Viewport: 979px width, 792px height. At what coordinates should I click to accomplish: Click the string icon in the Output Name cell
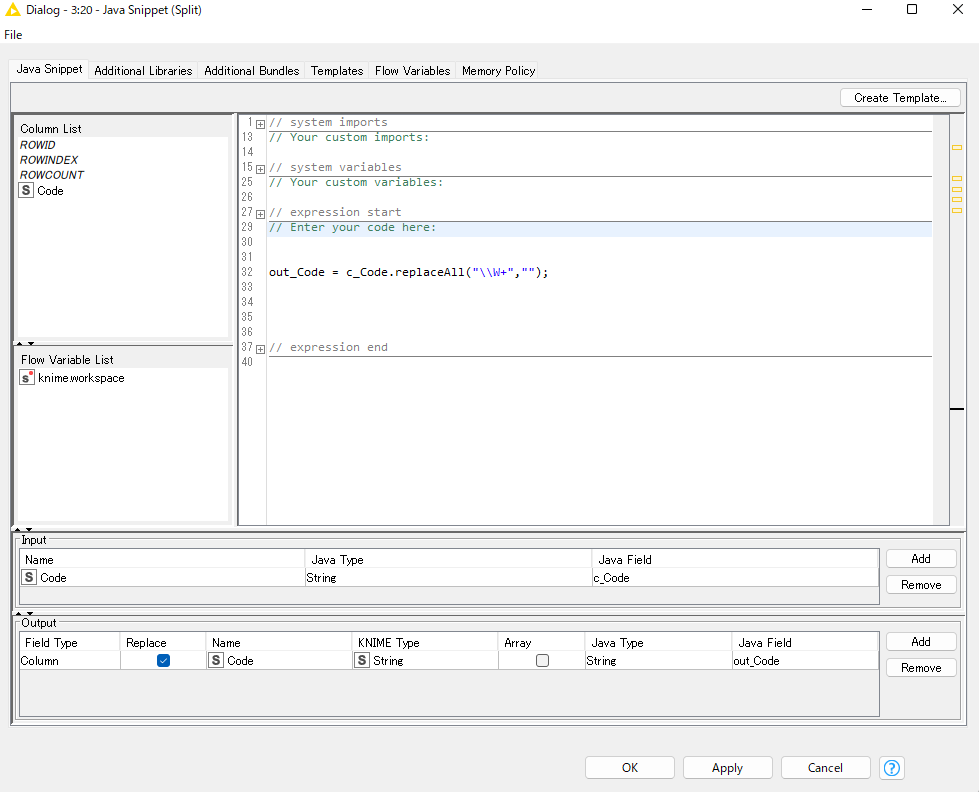coord(215,660)
